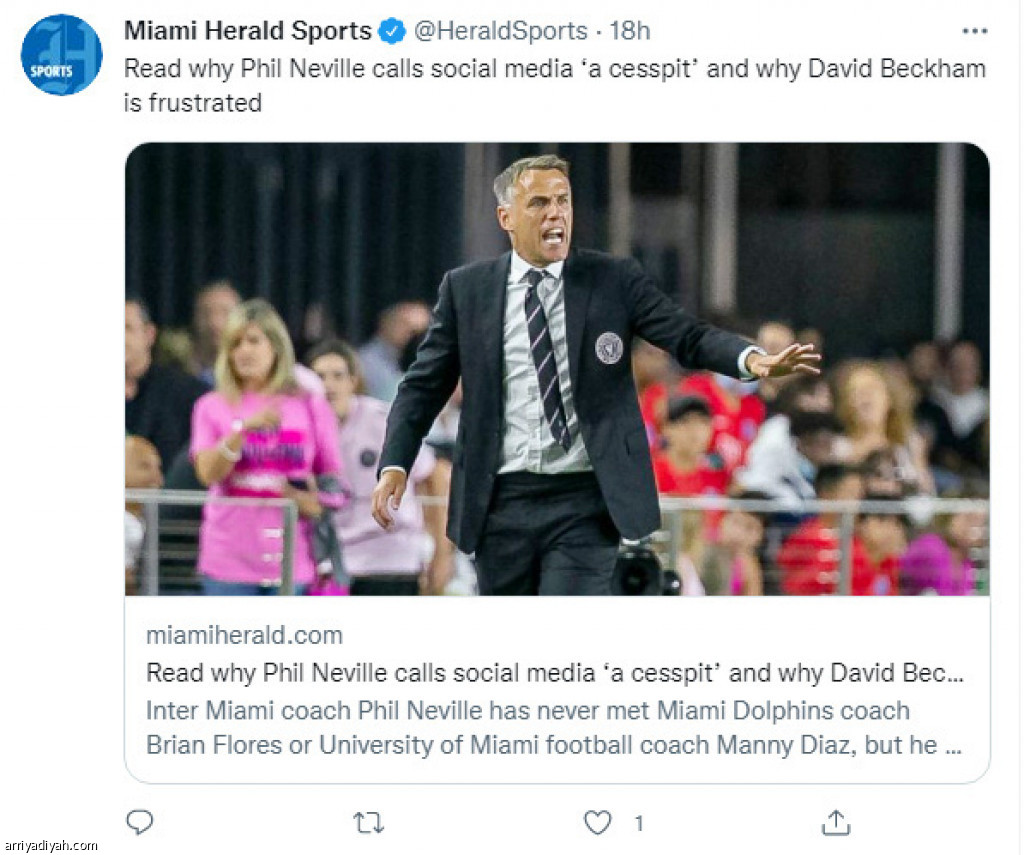
Task: Click the woman in pink shirt in photo
Action: click(x=264, y=444)
